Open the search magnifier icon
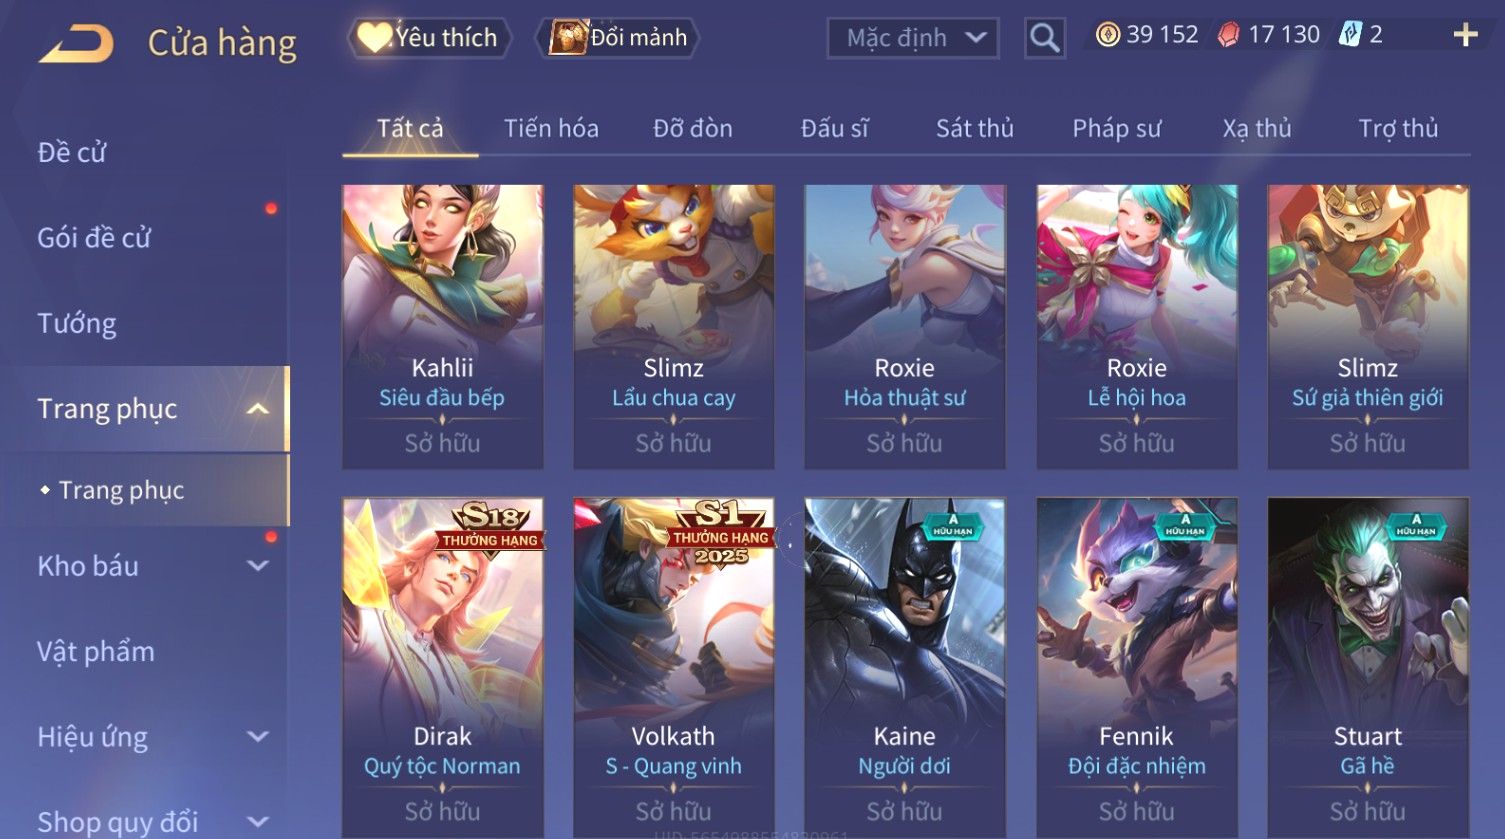The height and width of the screenshot is (839, 1505). pyautogui.click(x=1044, y=39)
